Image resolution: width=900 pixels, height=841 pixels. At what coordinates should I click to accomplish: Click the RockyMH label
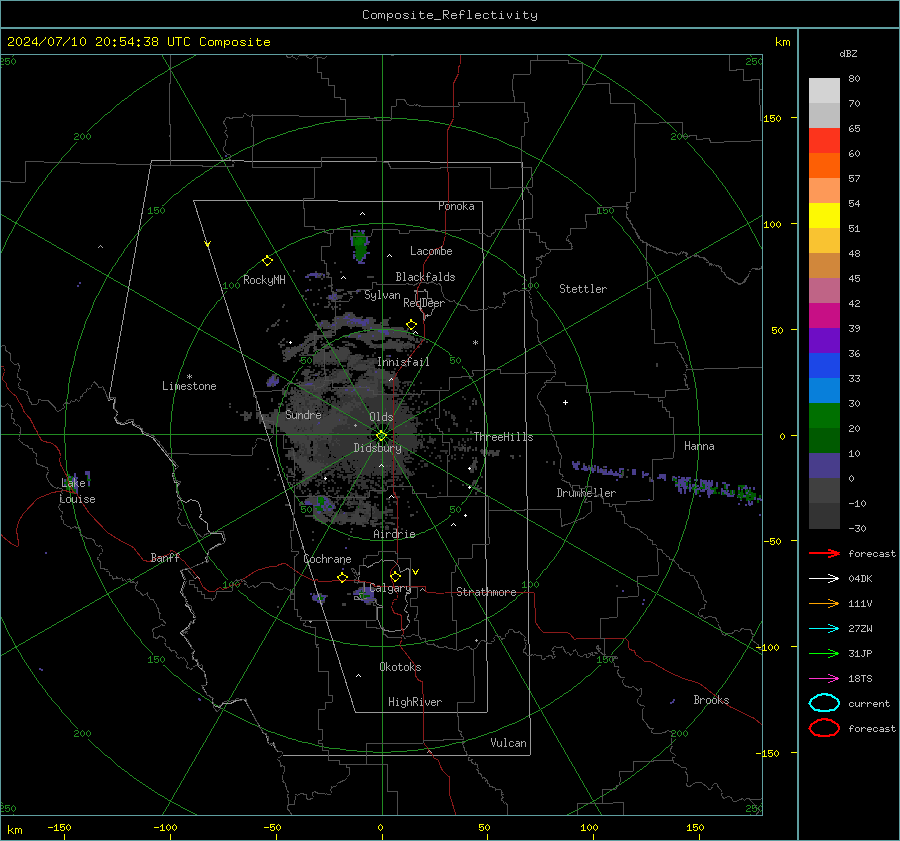(264, 280)
